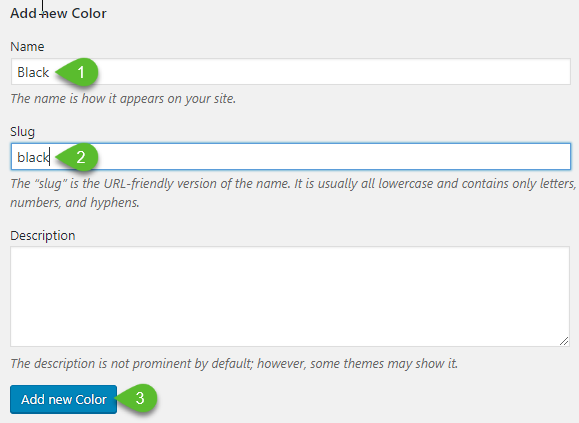Click the Slug field label
Viewport: 579px width, 423px height.
click(x=23, y=132)
